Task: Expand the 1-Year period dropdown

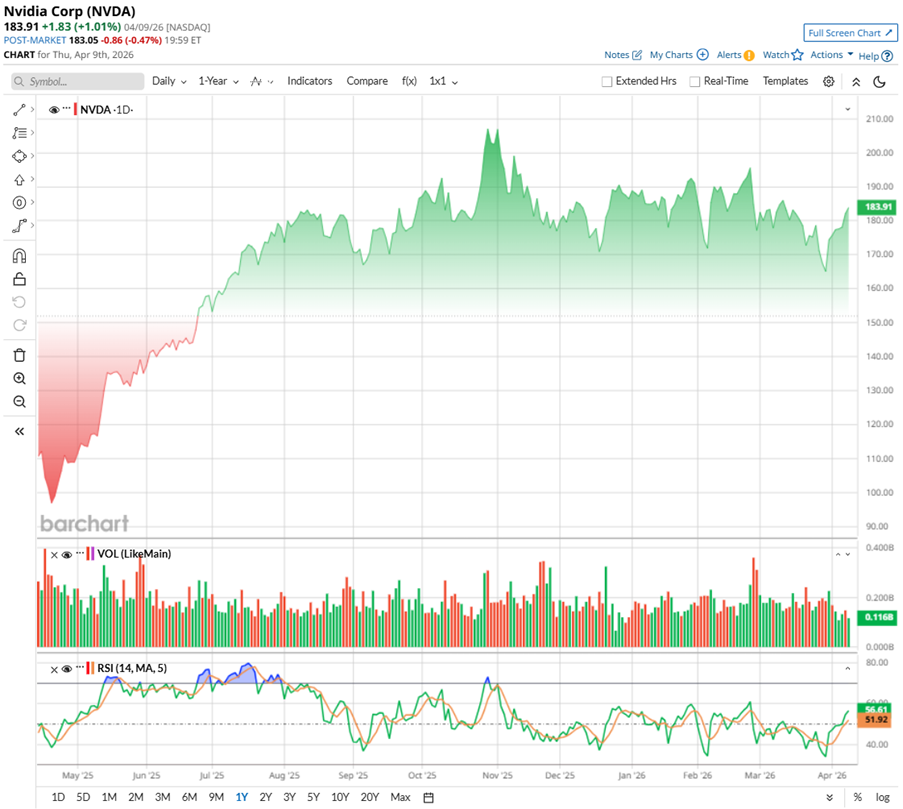Action: 218,82
